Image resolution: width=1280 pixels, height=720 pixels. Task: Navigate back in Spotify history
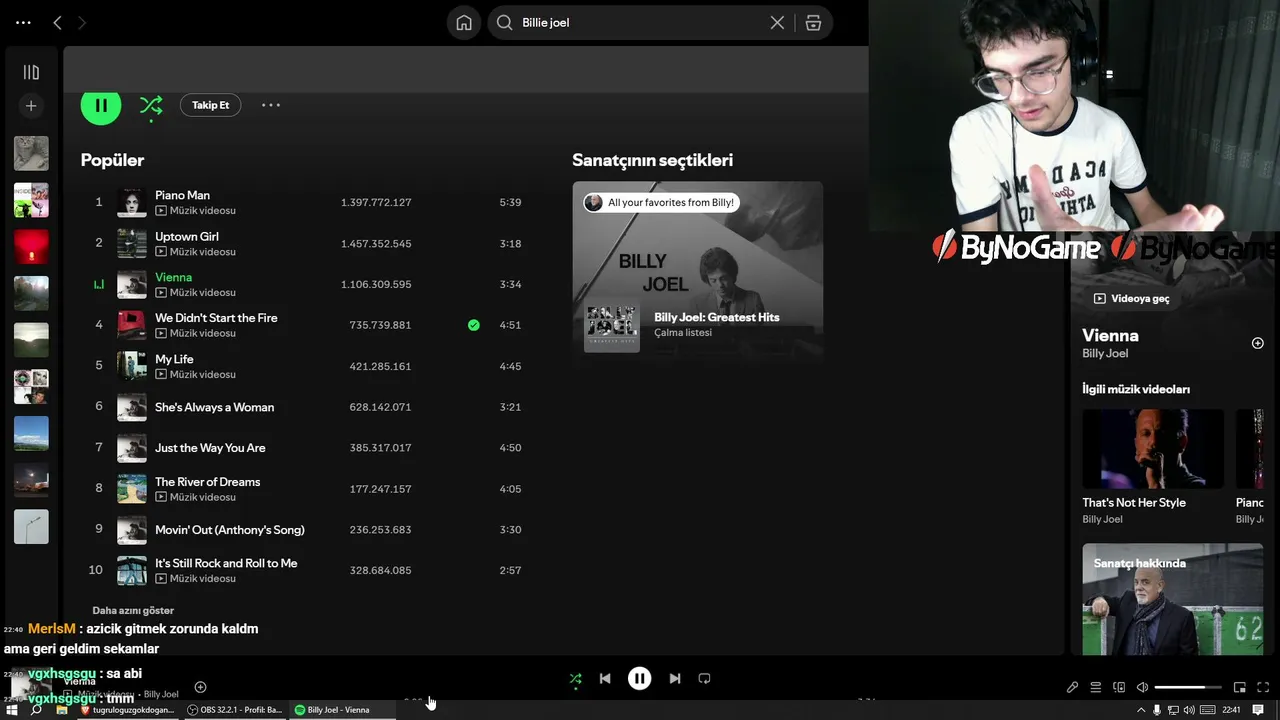click(x=57, y=22)
